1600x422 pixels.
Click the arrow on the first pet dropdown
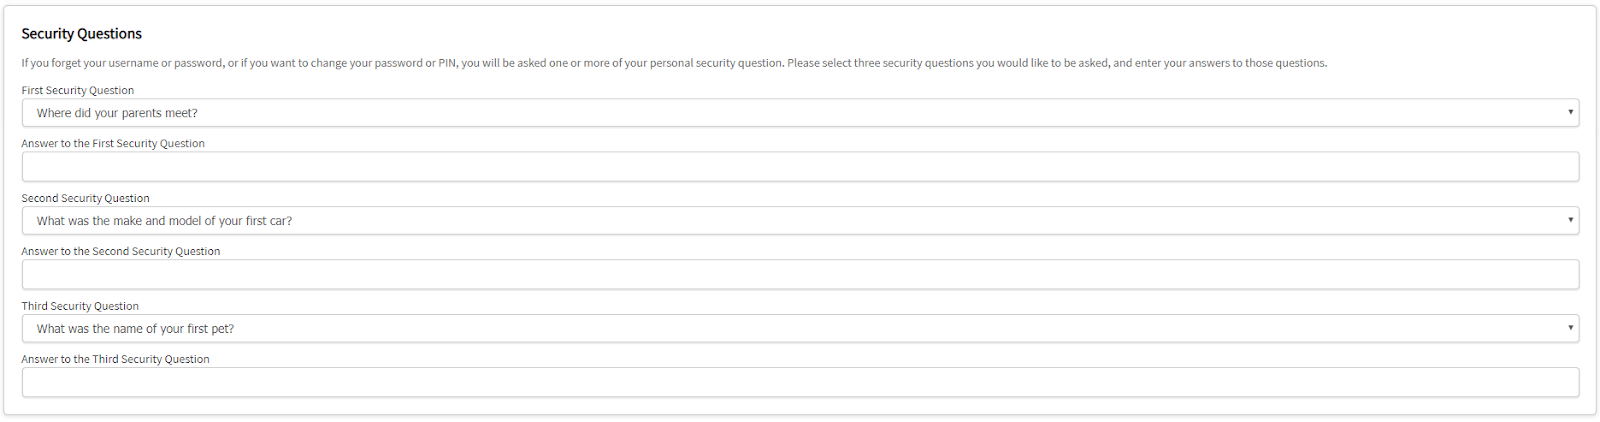[1570, 328]
